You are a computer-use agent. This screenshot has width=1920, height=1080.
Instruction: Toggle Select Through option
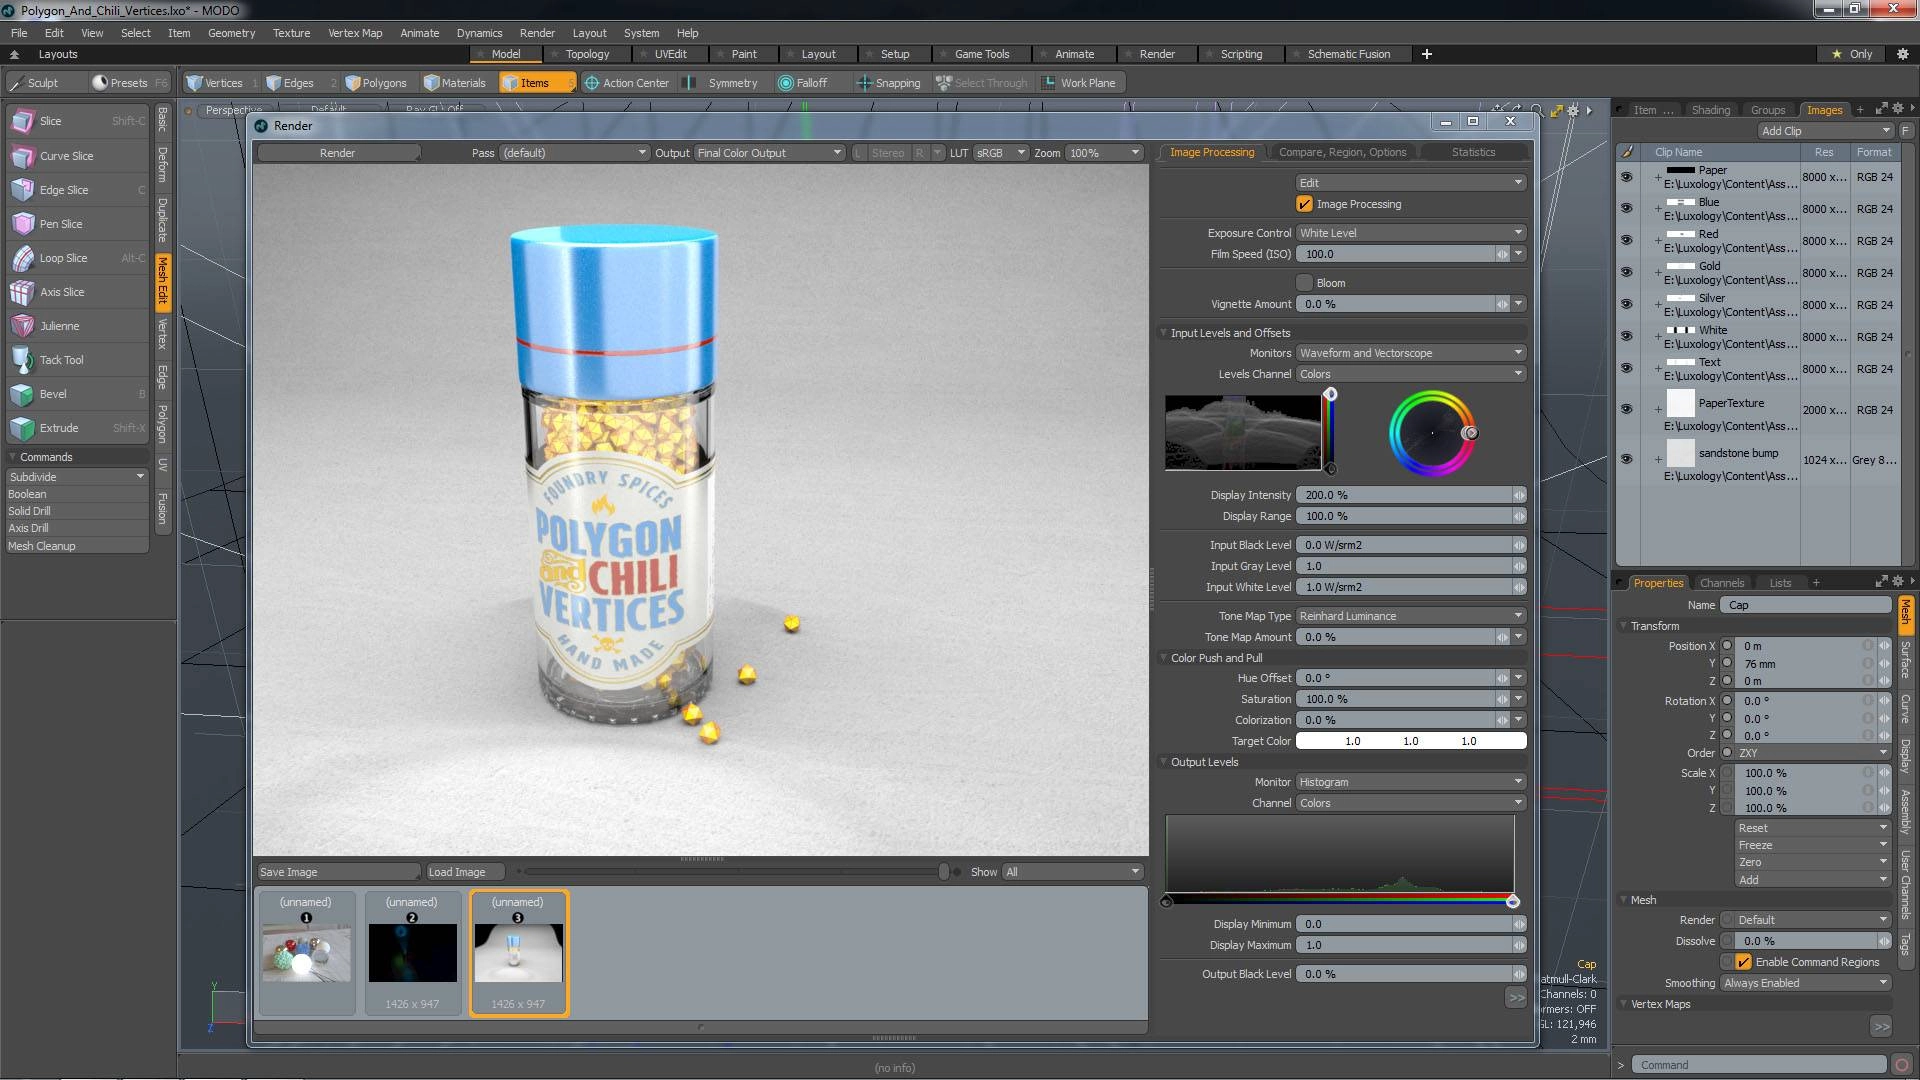tap(982, 83)
